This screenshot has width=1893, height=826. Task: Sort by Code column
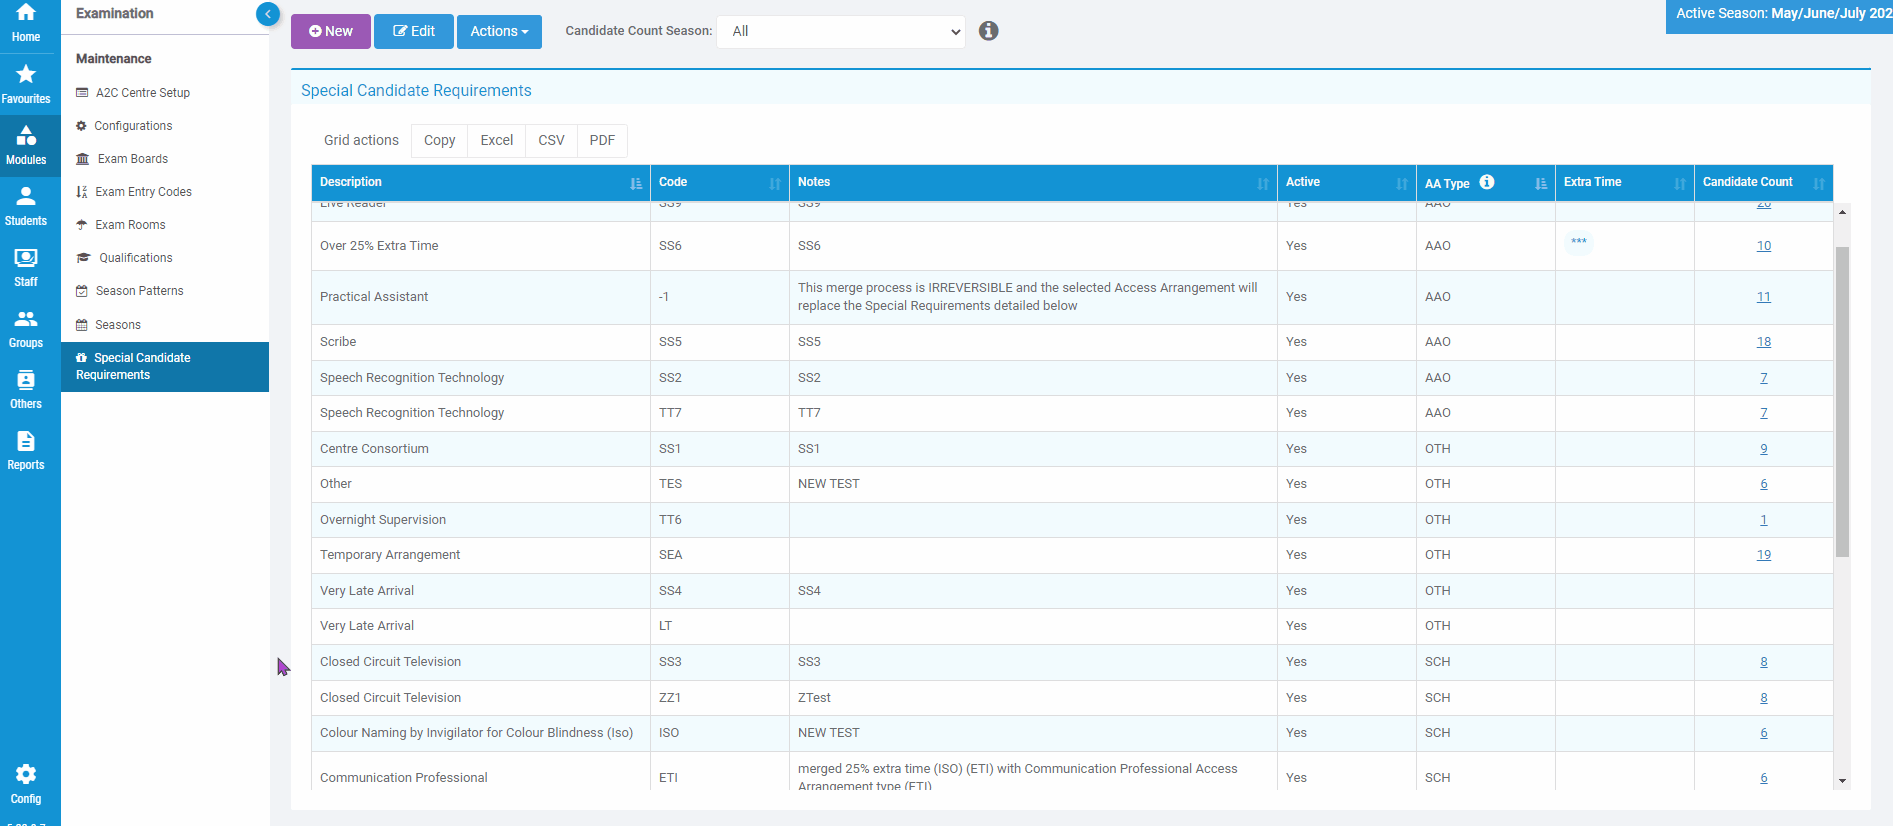coord(719,183)
